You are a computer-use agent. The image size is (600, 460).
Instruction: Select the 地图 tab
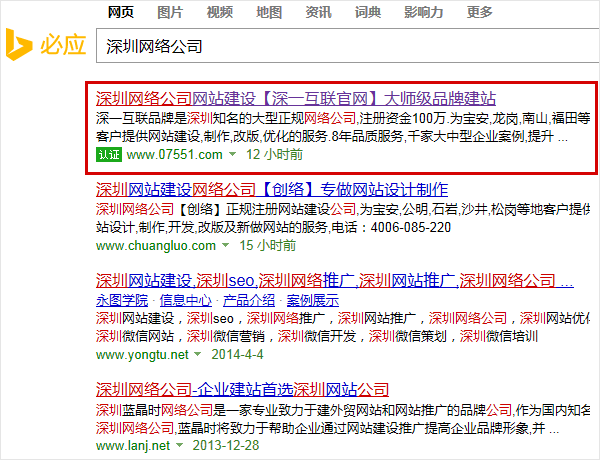coord(268,12)
